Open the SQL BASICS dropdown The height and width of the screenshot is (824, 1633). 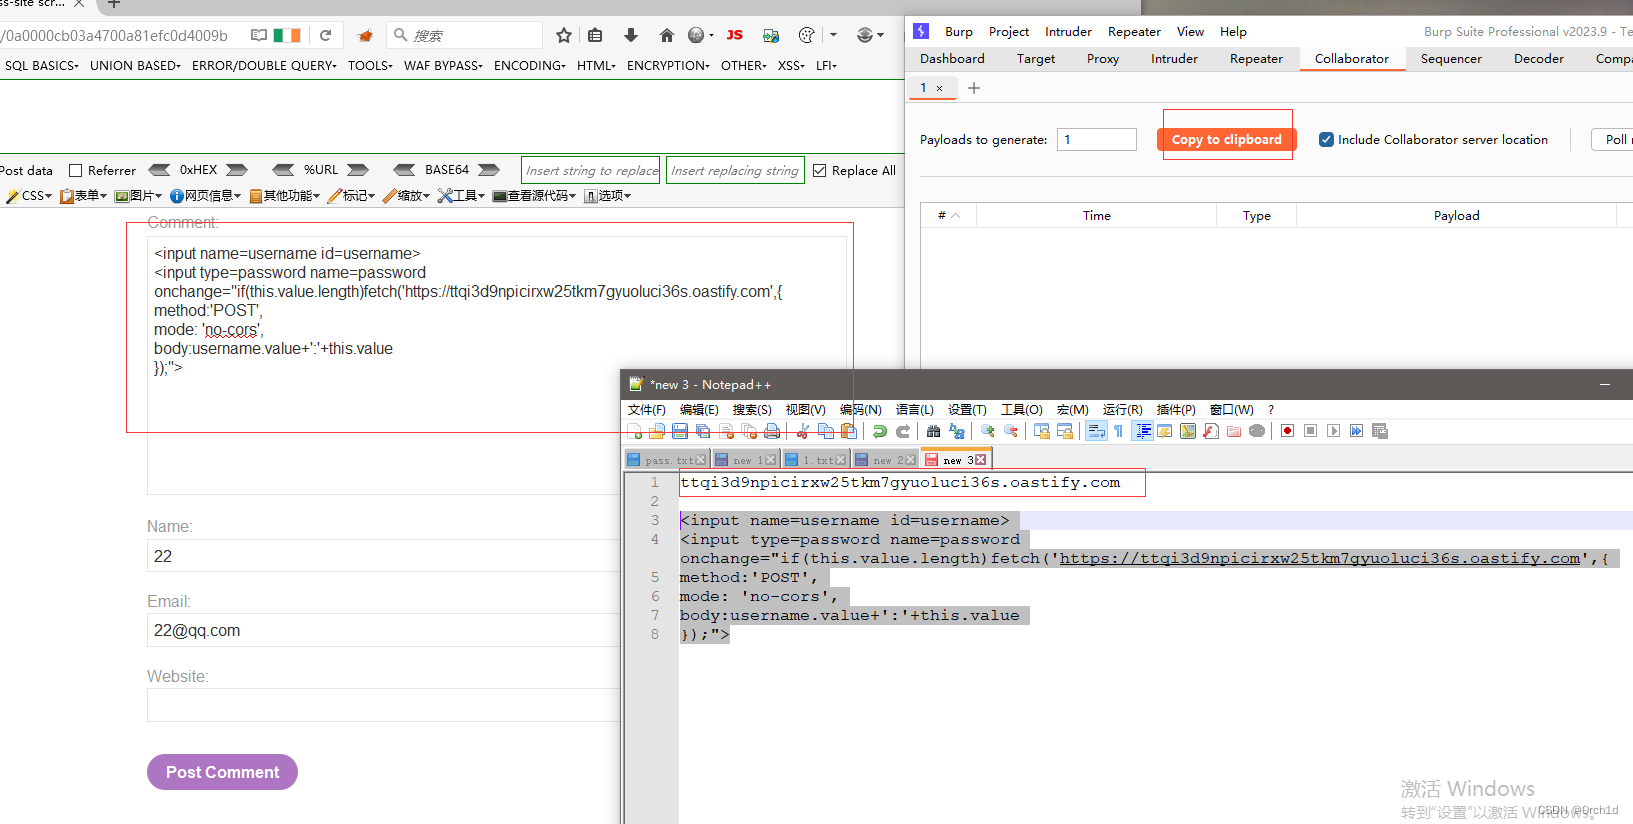pyautogui.click(x=42, y=66)
